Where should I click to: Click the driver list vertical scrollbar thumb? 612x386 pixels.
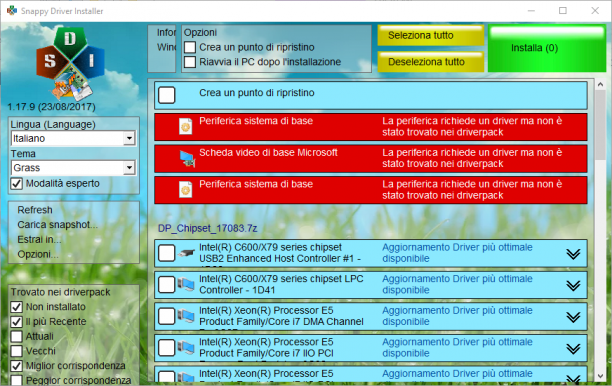(600, 125)
